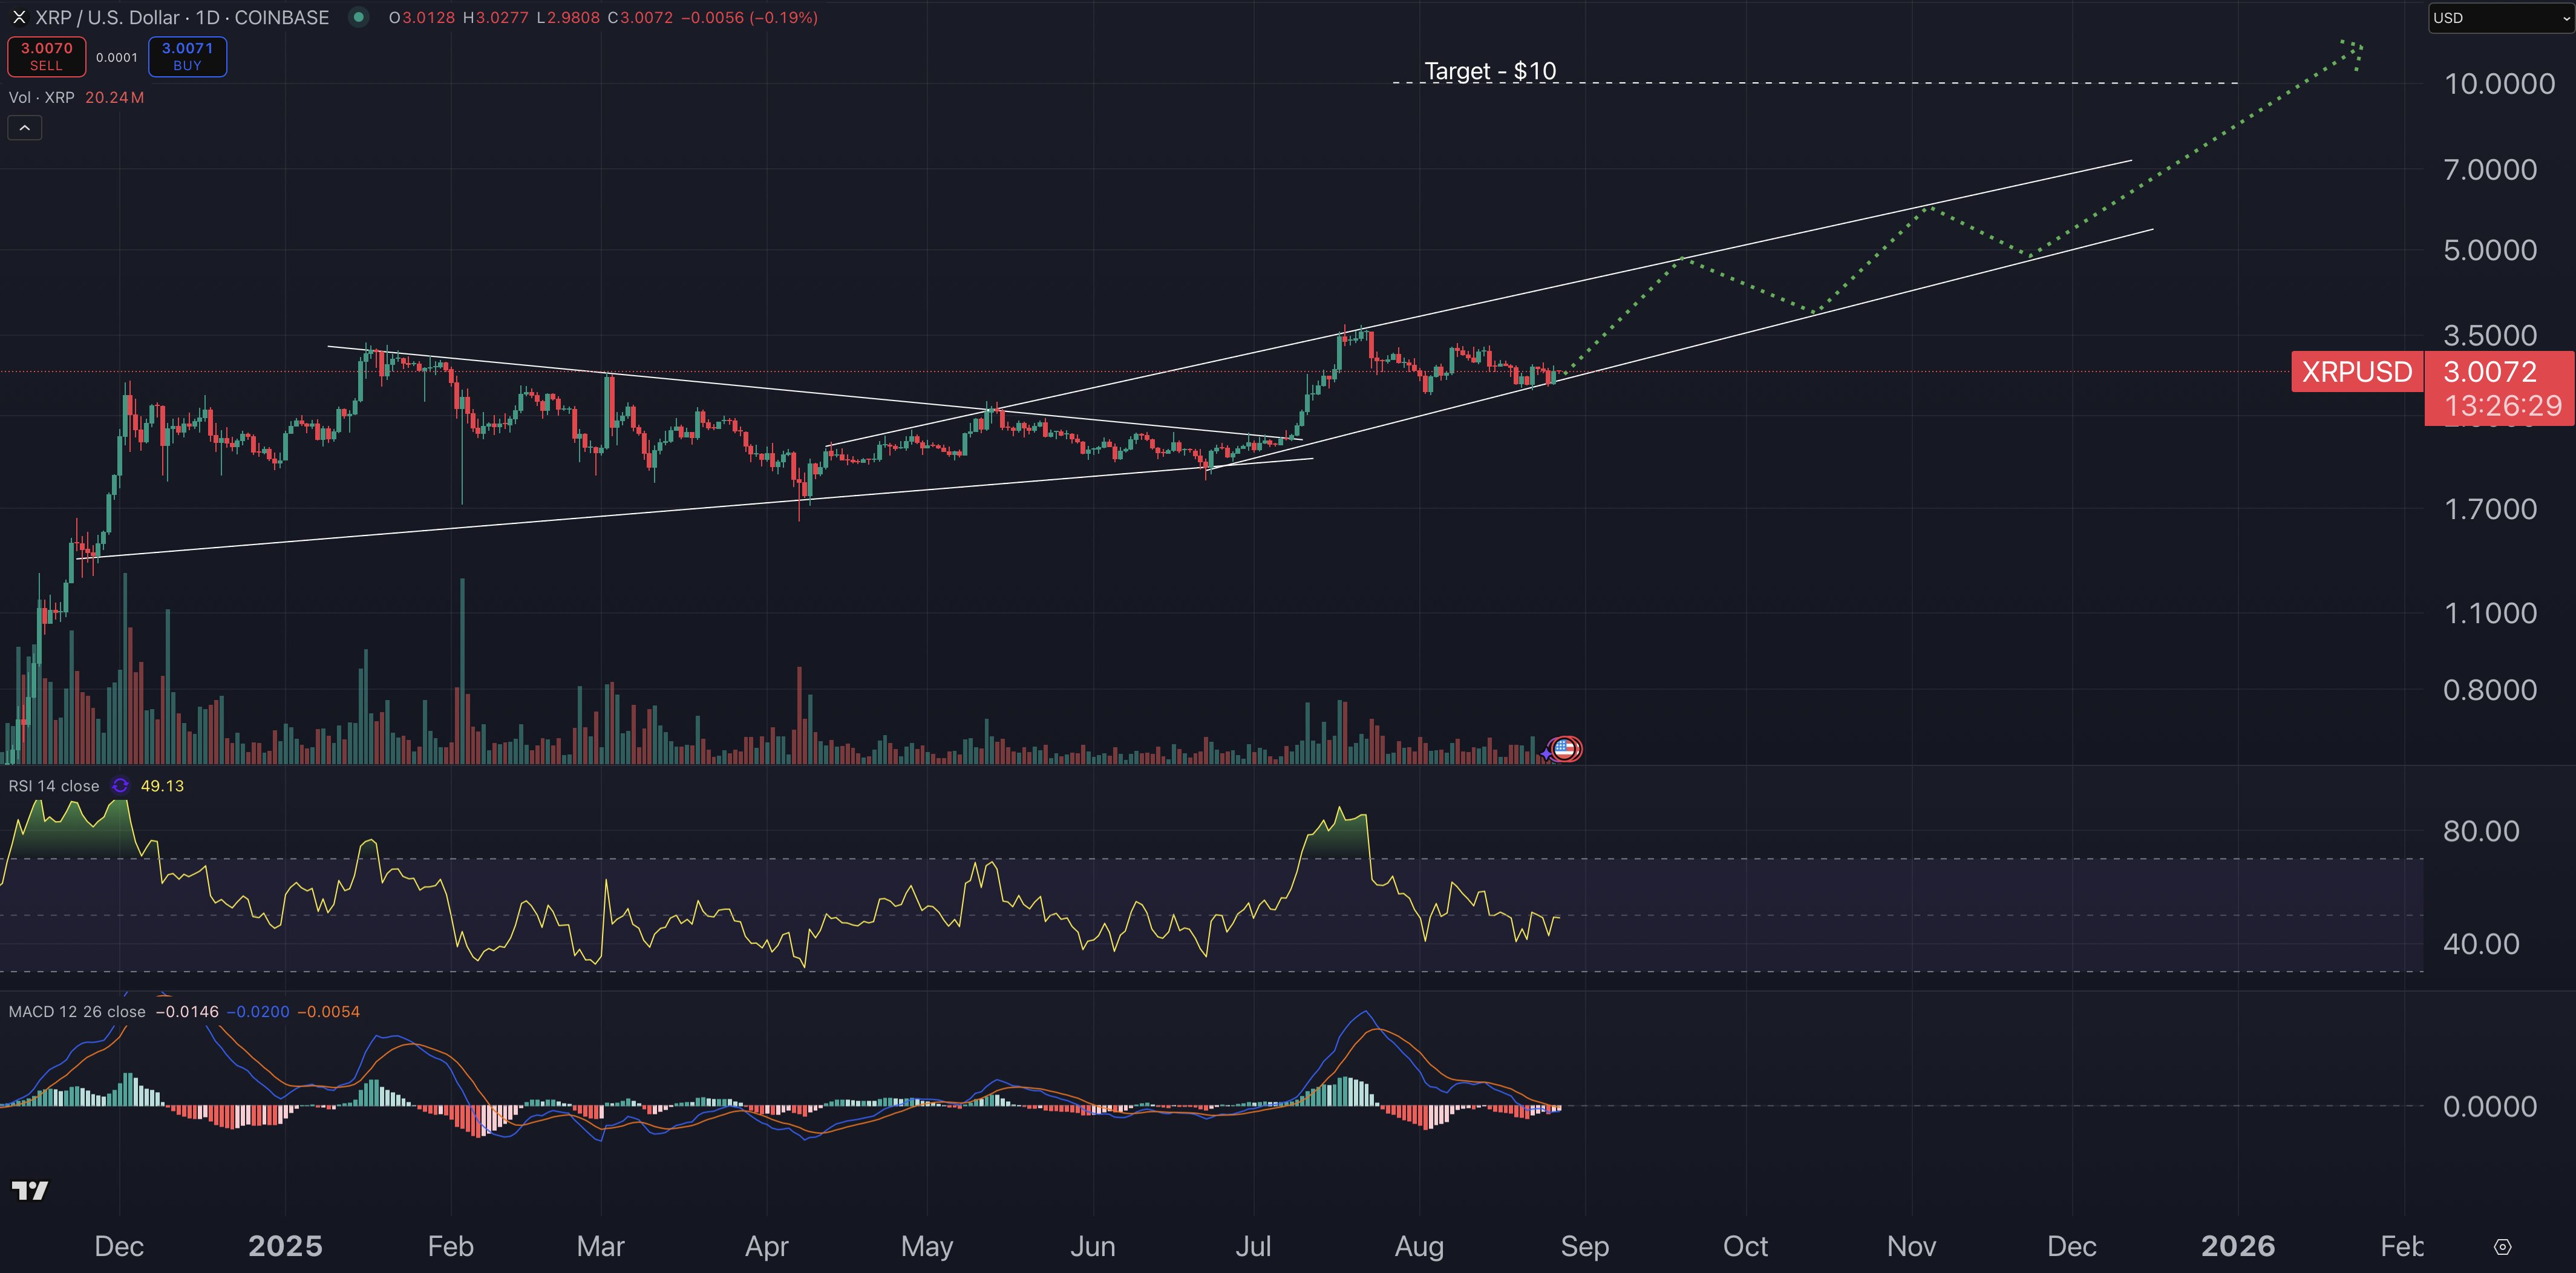Screen dimensions: 2576x1273
Task: Click the RSI value 49.13
Action: click(x=162, y=786)
